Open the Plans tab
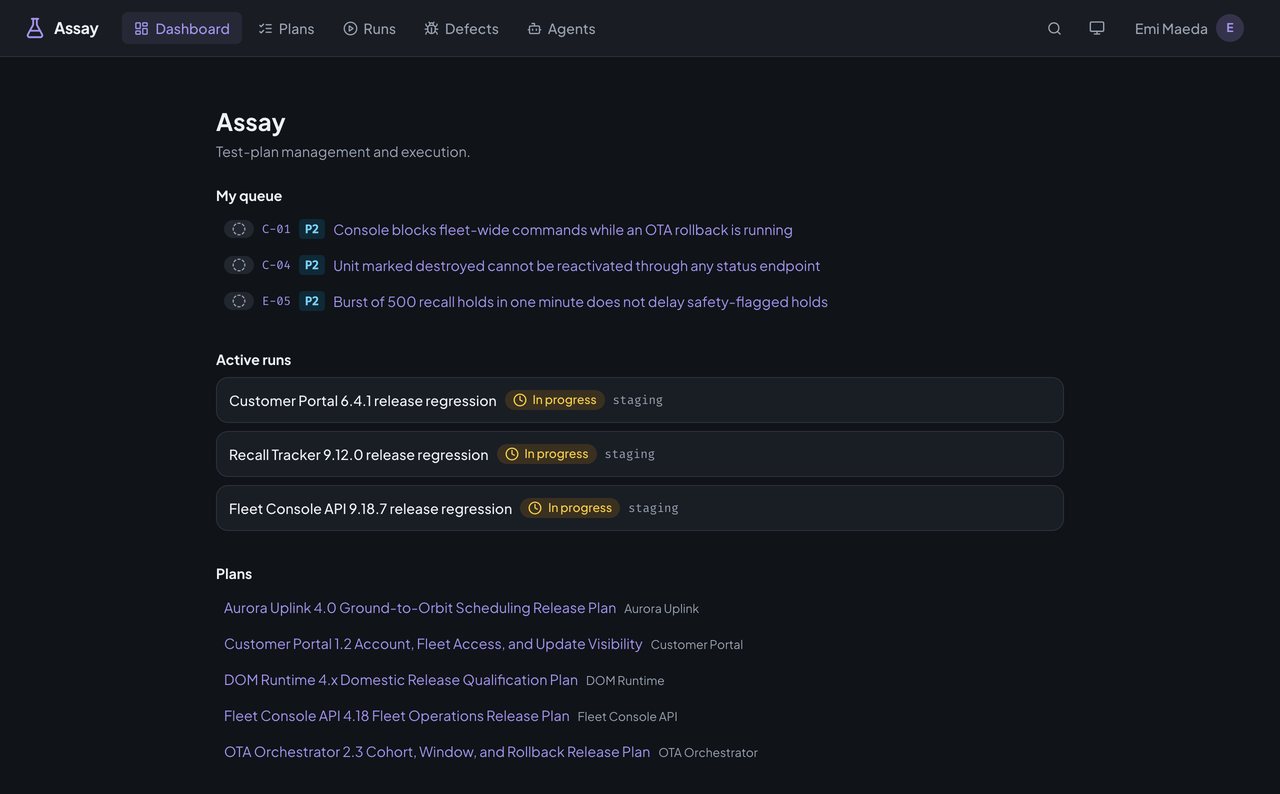This screenshot has height=794, width=1280. [x=286, y=28]
